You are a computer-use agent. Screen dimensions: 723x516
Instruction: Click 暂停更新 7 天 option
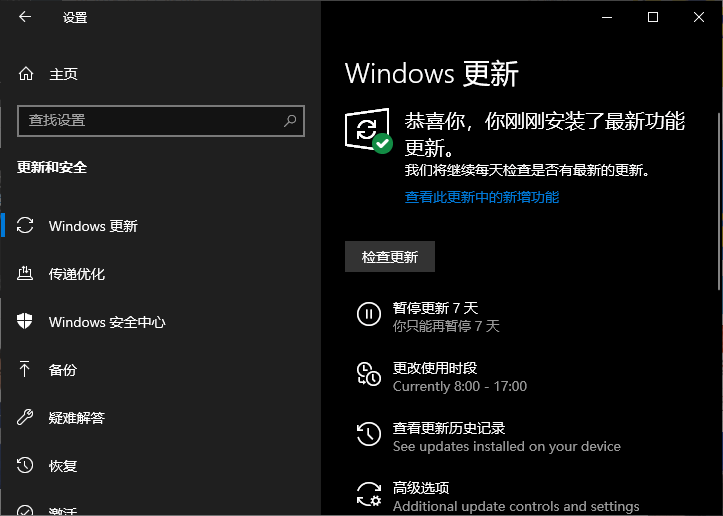pyautogui.click(x=435, y=308)
